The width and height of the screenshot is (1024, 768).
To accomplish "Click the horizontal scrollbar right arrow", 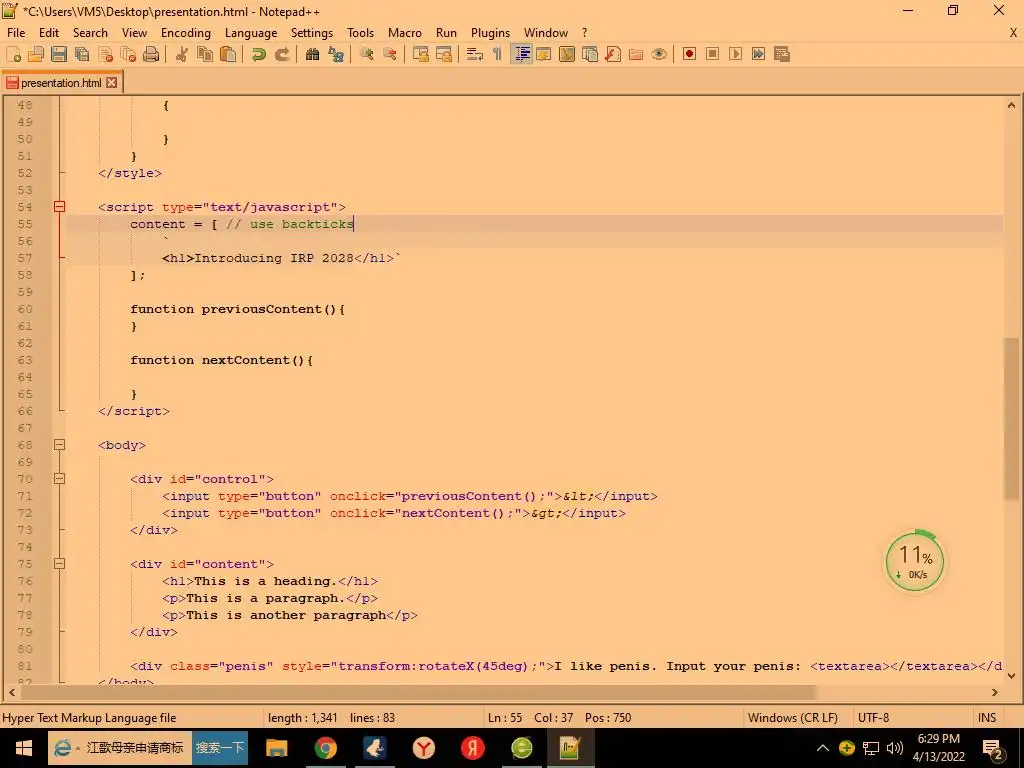I will [995, 692].
